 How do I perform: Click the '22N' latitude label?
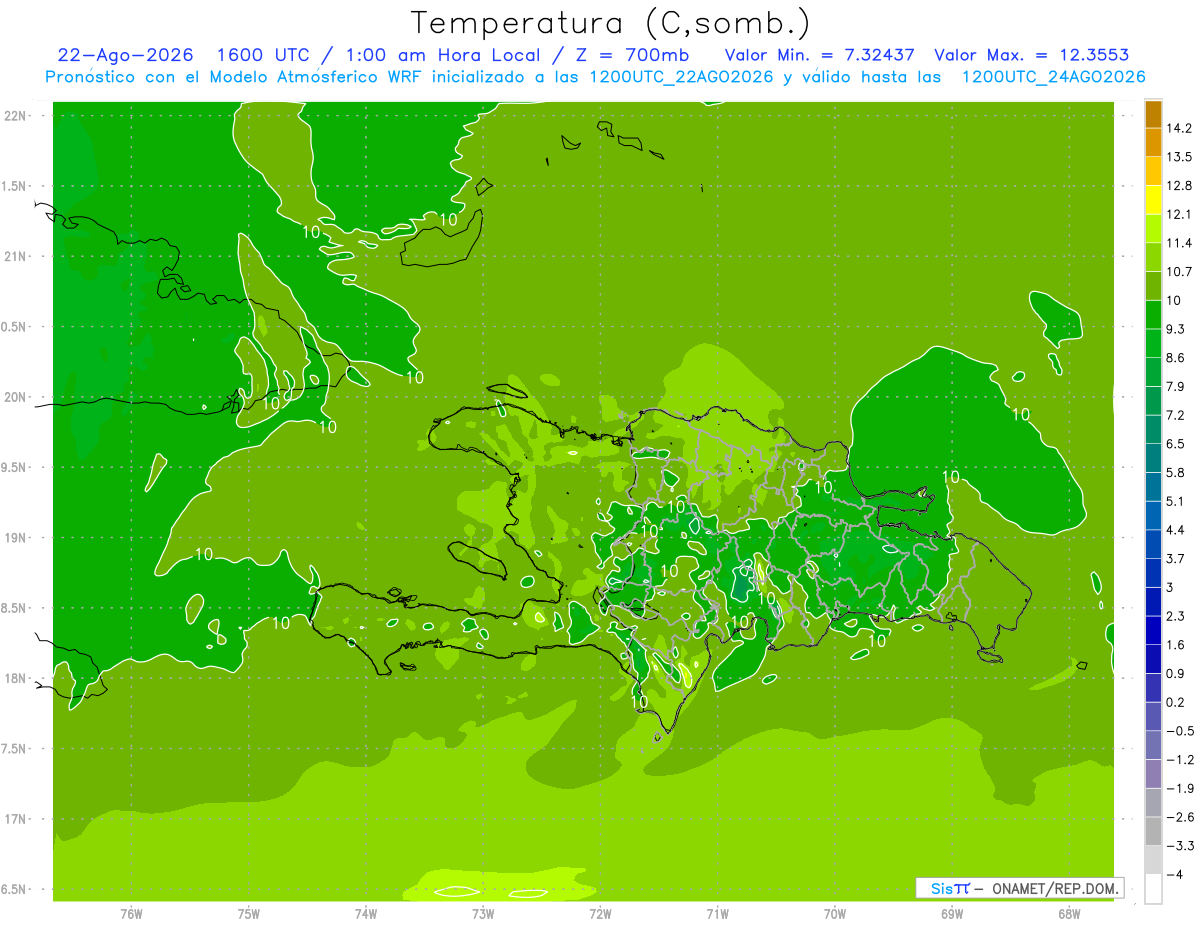pos(14,116)
